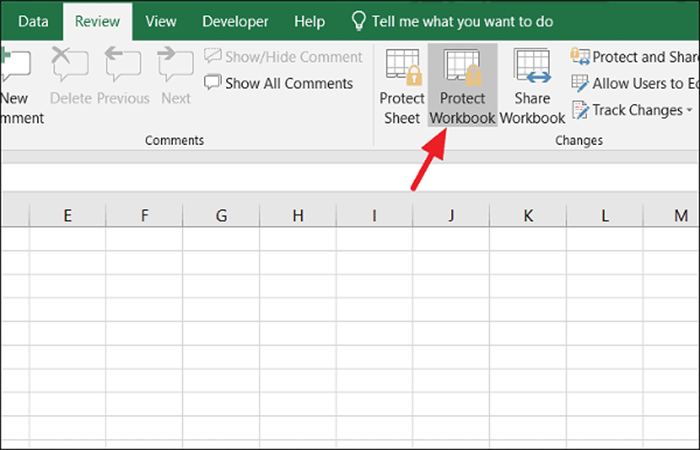Go to Previous comment
Screen dimensions: 700x450
[123, 76]
